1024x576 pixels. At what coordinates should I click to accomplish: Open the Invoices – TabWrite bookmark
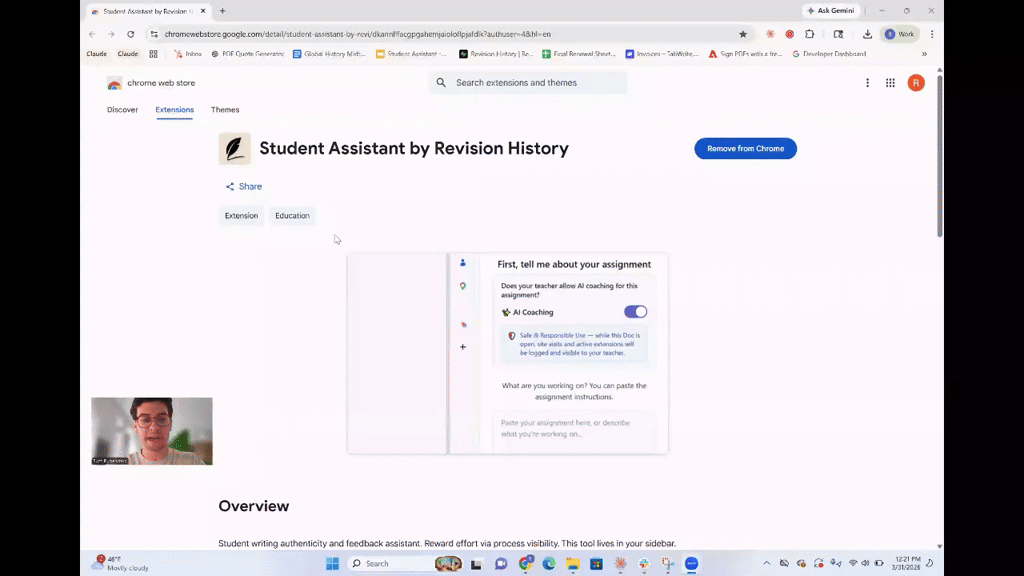tap(662, 54)
